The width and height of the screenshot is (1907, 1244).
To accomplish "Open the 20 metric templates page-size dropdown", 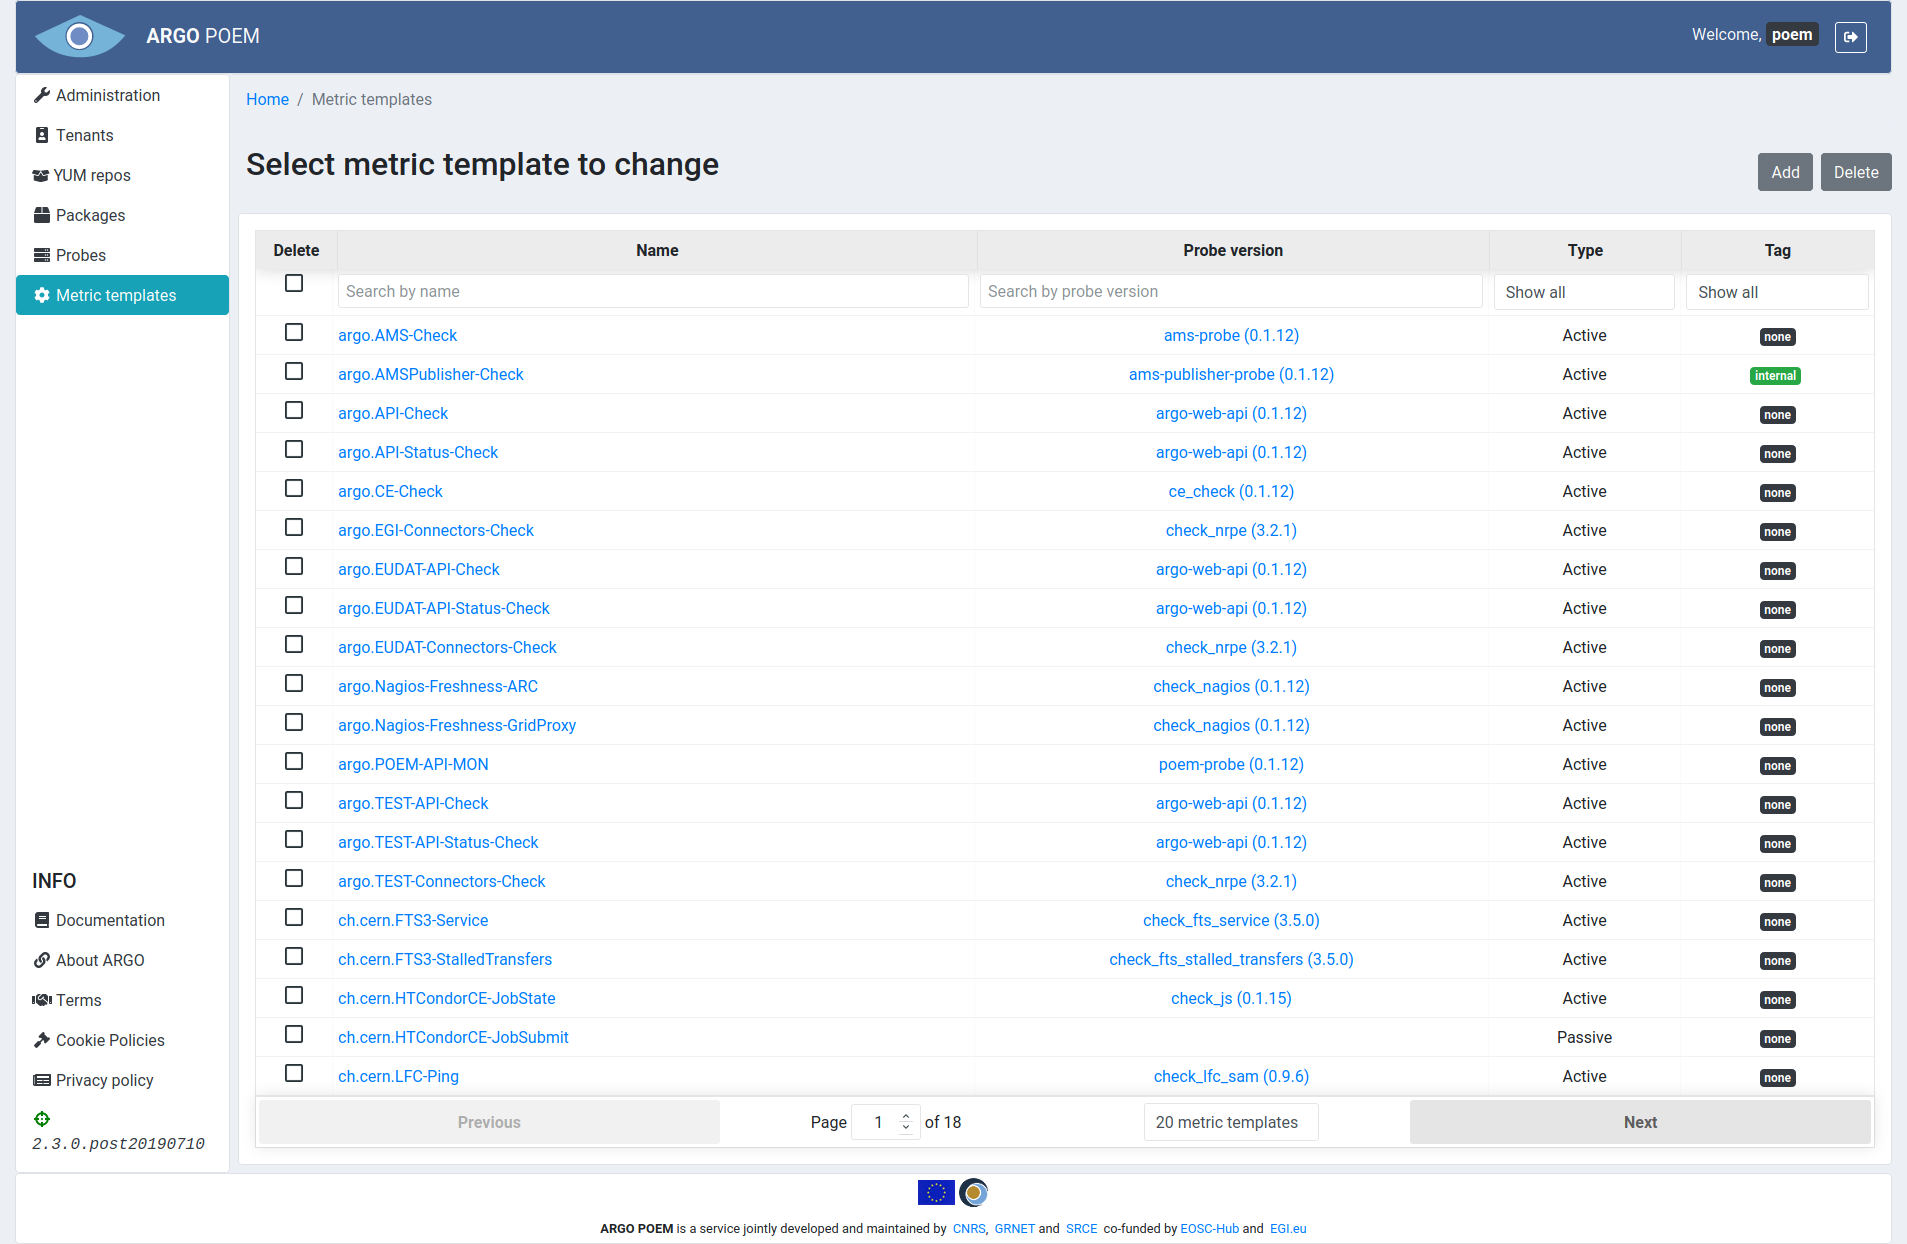I will 1231,1122.
